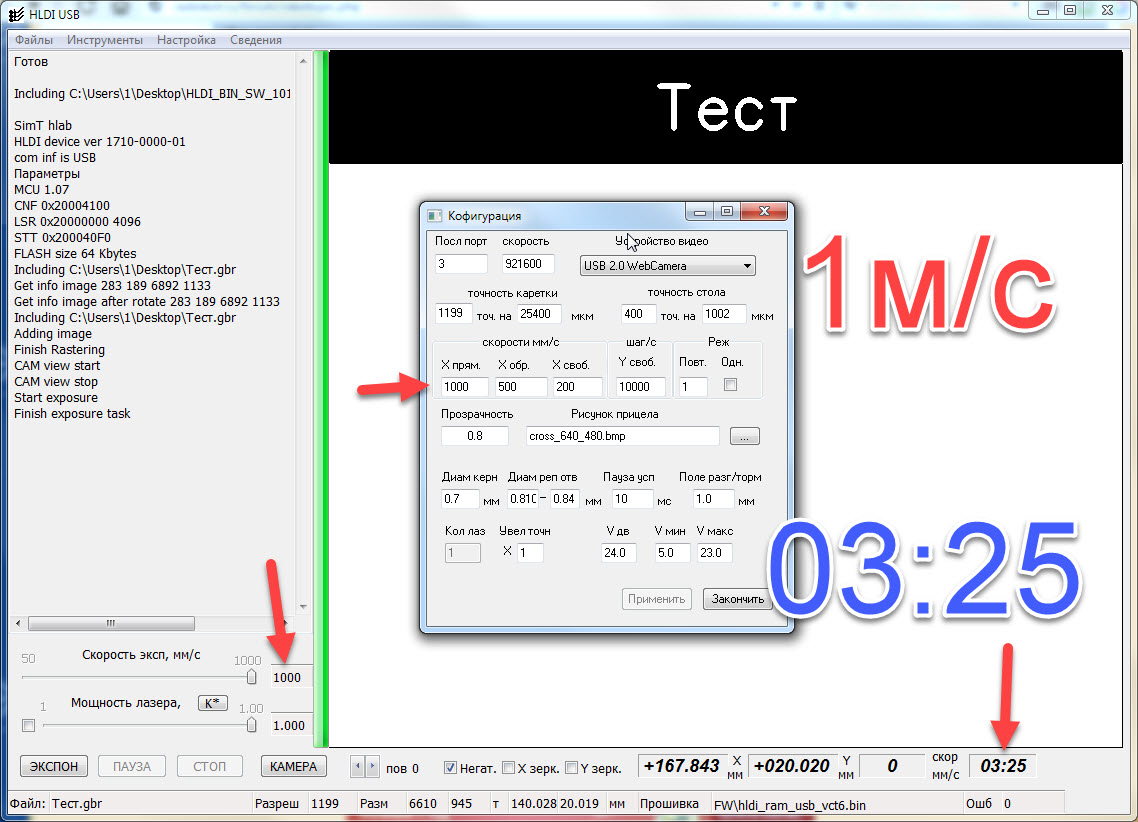Toggle the X зерк. checkbox
The image size is (1138, 822).
pos(508,768)
